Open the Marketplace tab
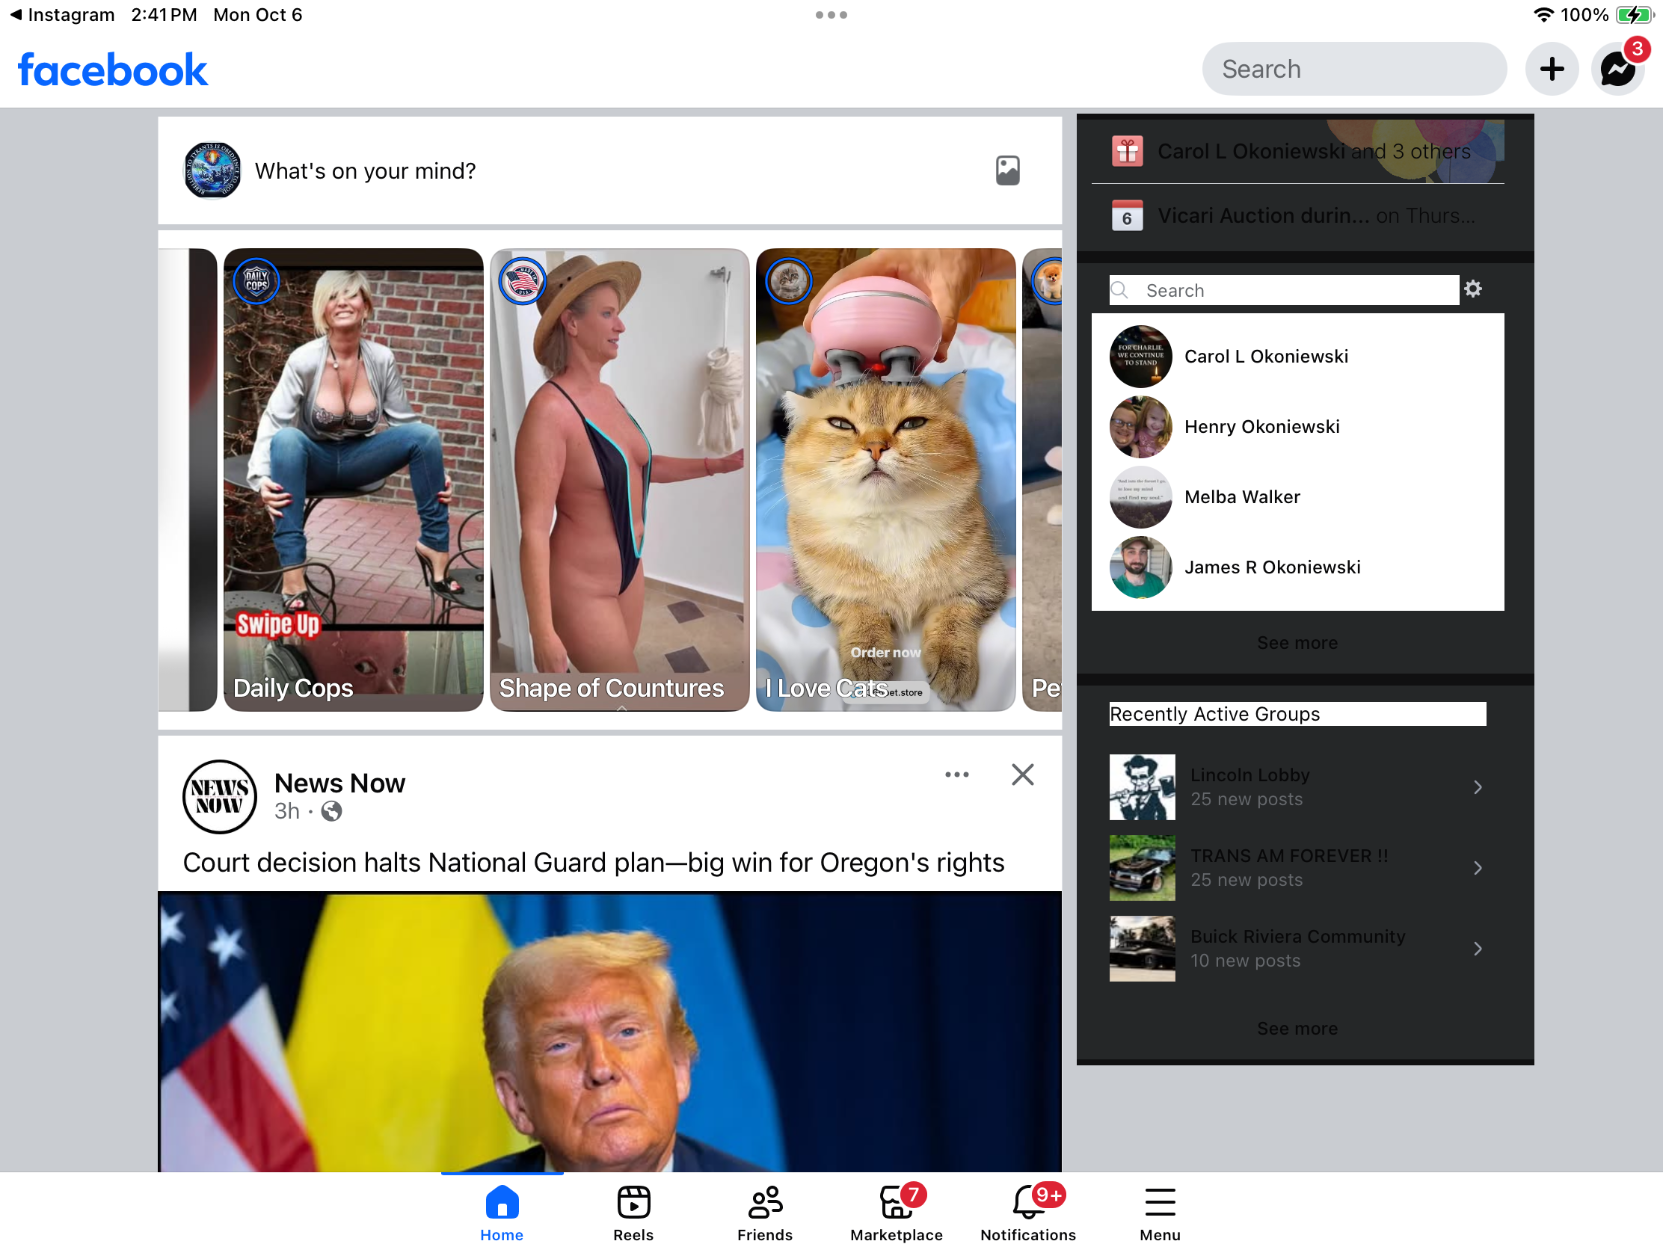 point(896,1211)
